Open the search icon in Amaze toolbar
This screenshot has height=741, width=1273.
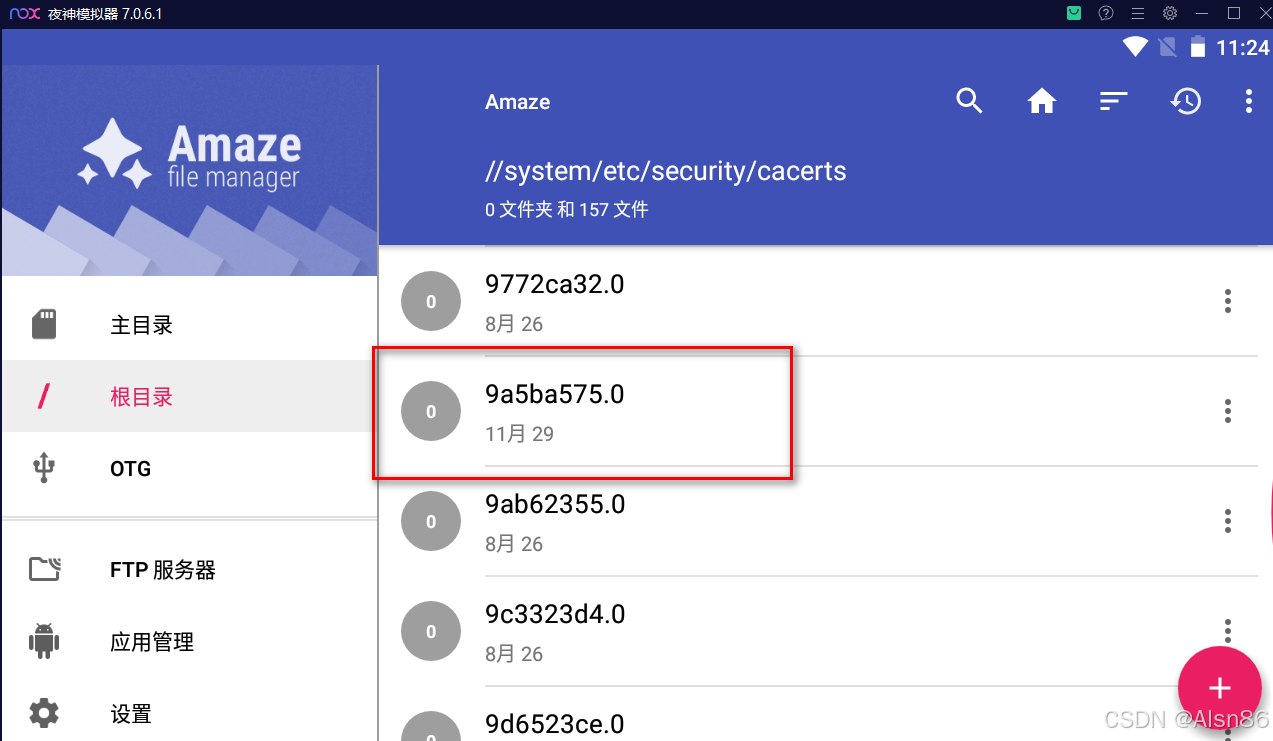(x=969, y=101)
